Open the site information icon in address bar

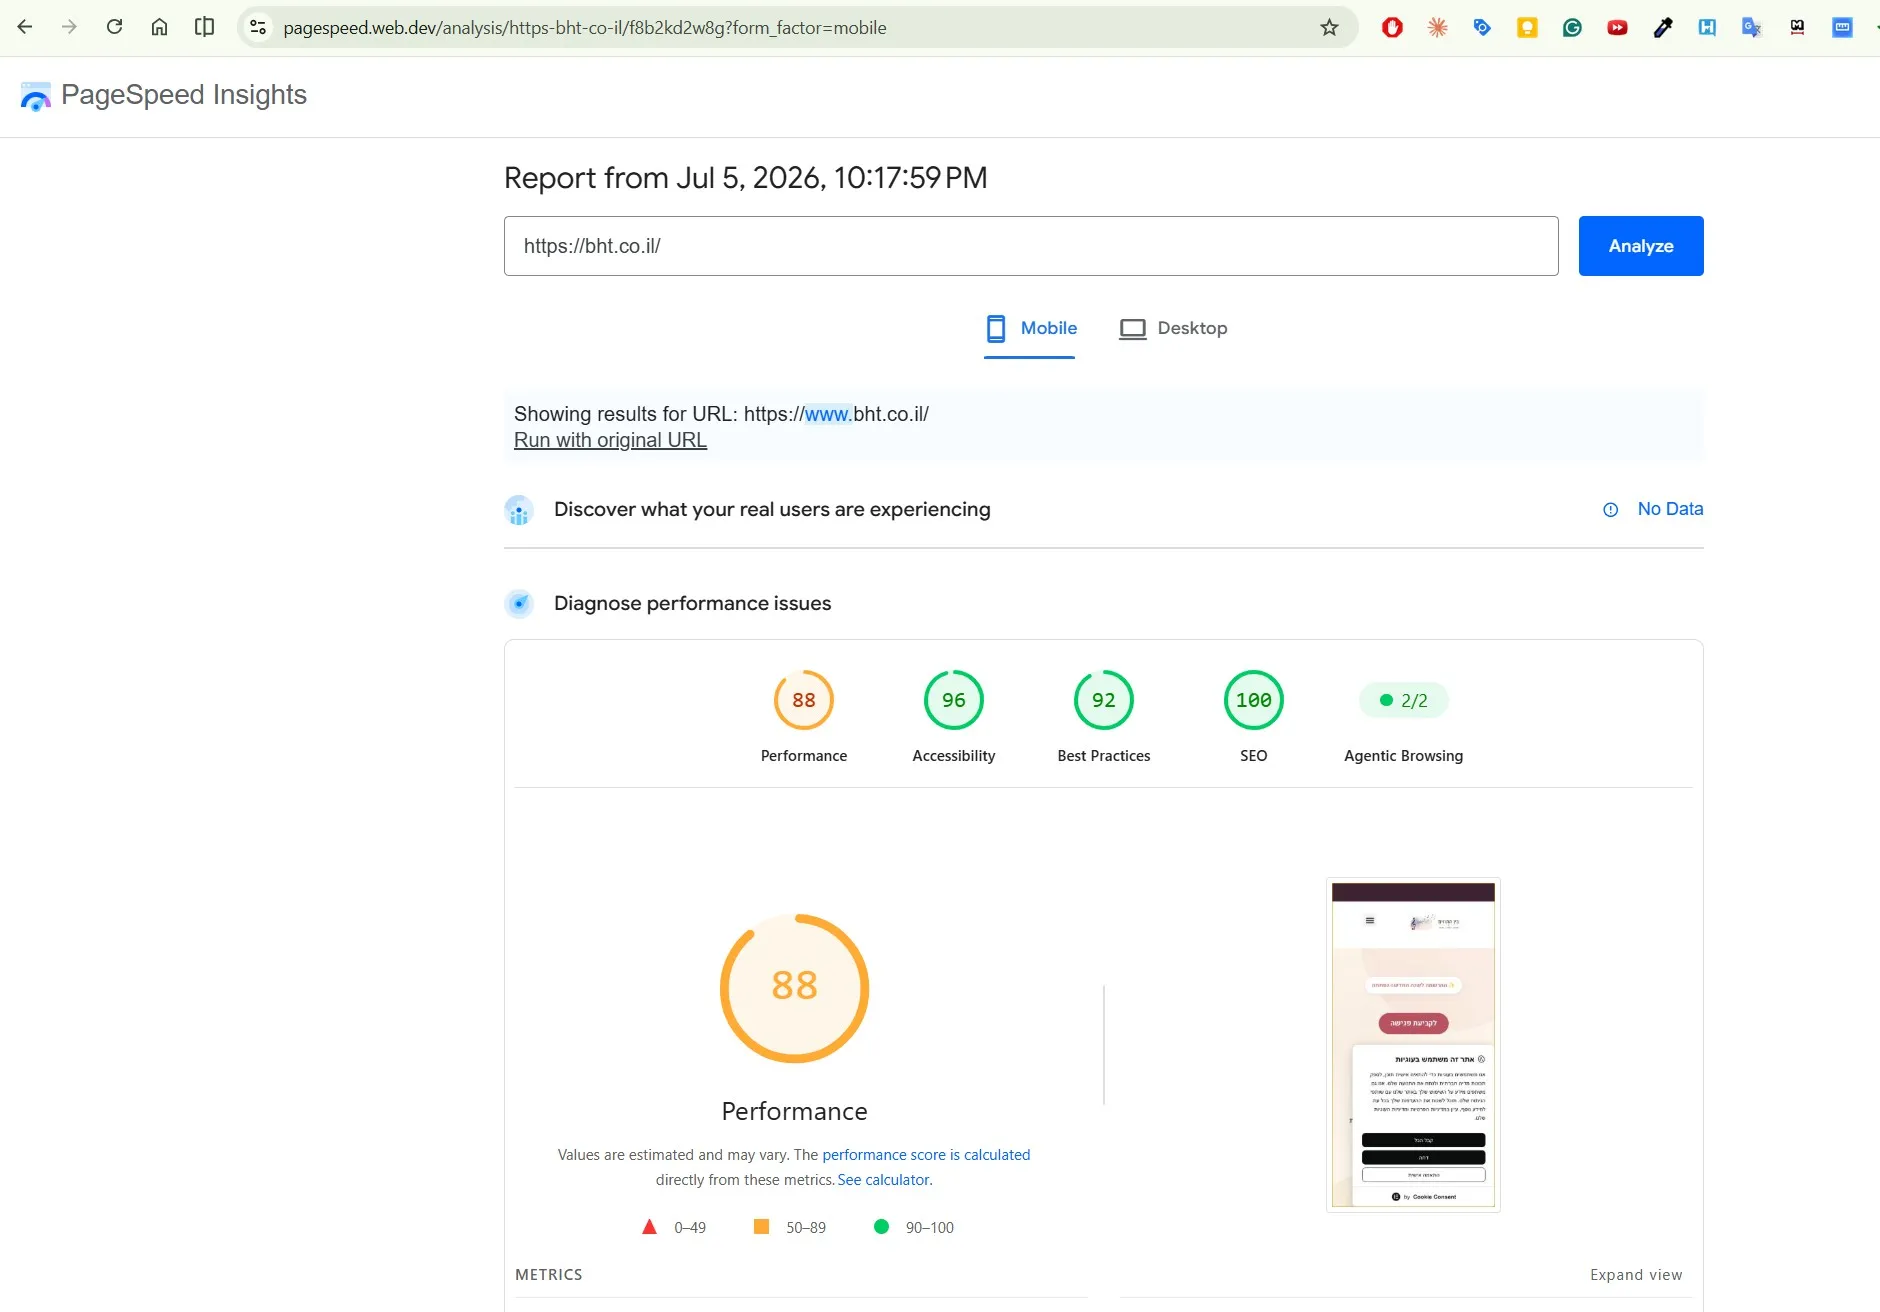click(258, 28)
